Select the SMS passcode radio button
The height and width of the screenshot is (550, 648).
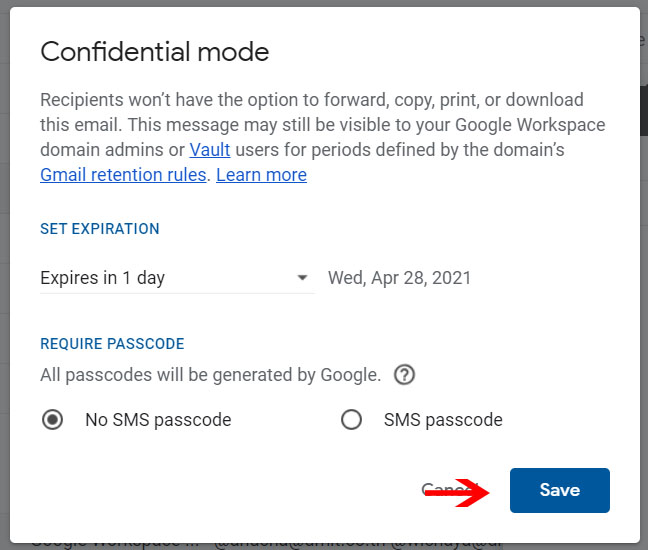click(x=351, y=419)
